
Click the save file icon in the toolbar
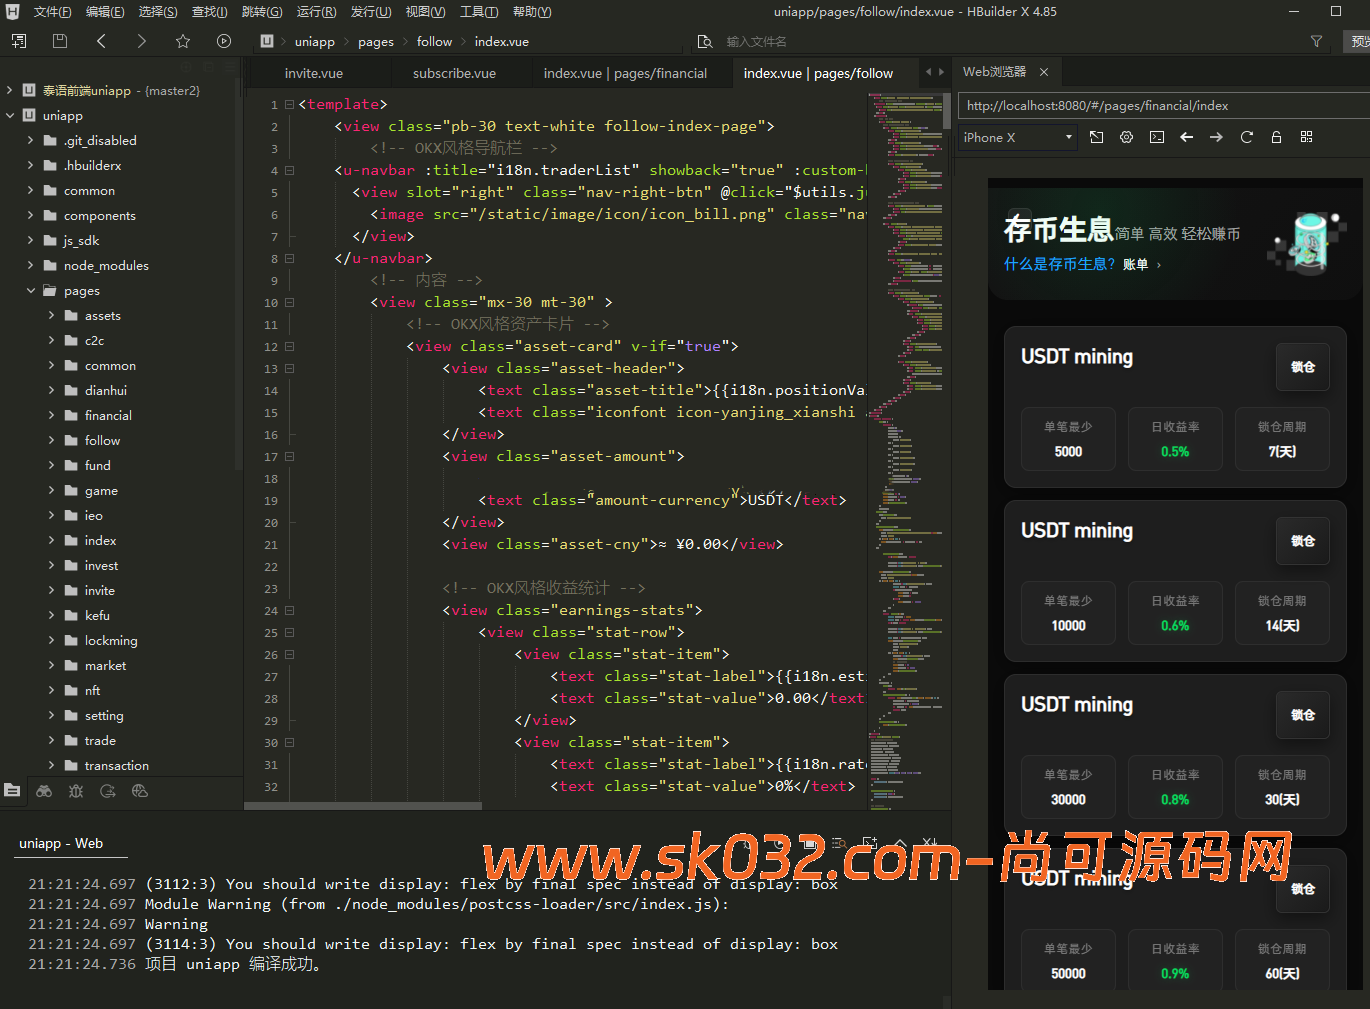point(59,41)
